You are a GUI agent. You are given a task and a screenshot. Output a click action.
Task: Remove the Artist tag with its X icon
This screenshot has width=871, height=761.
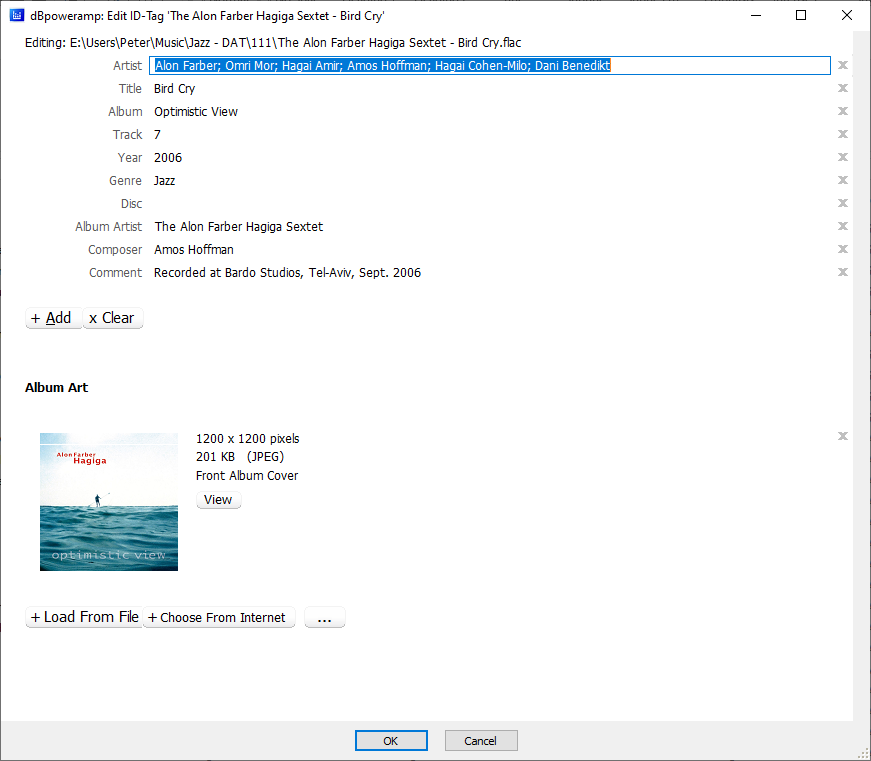tap(843, 66)
